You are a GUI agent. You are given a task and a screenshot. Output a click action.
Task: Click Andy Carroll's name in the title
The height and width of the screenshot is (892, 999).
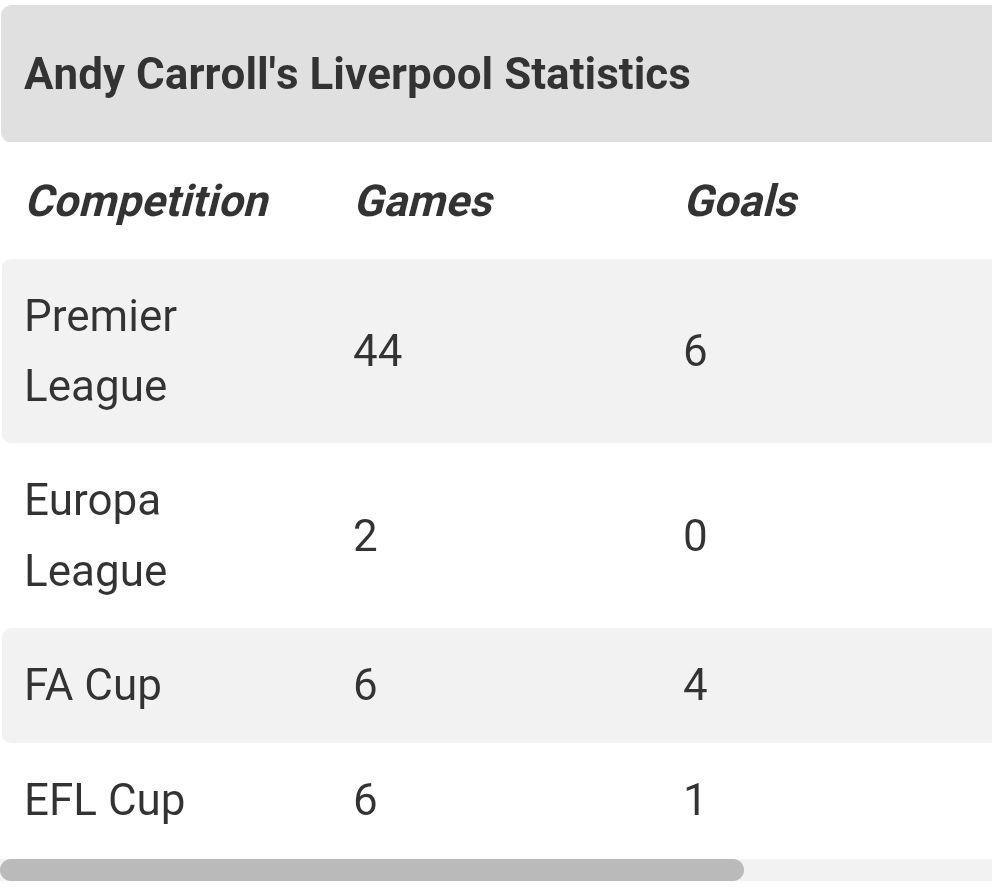161,75
